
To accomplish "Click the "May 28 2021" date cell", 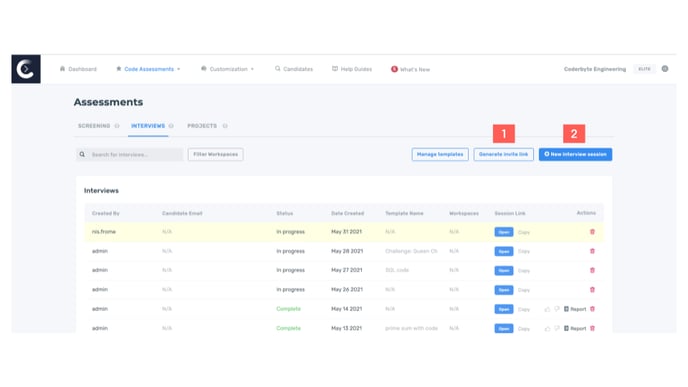I will (347, 251).
